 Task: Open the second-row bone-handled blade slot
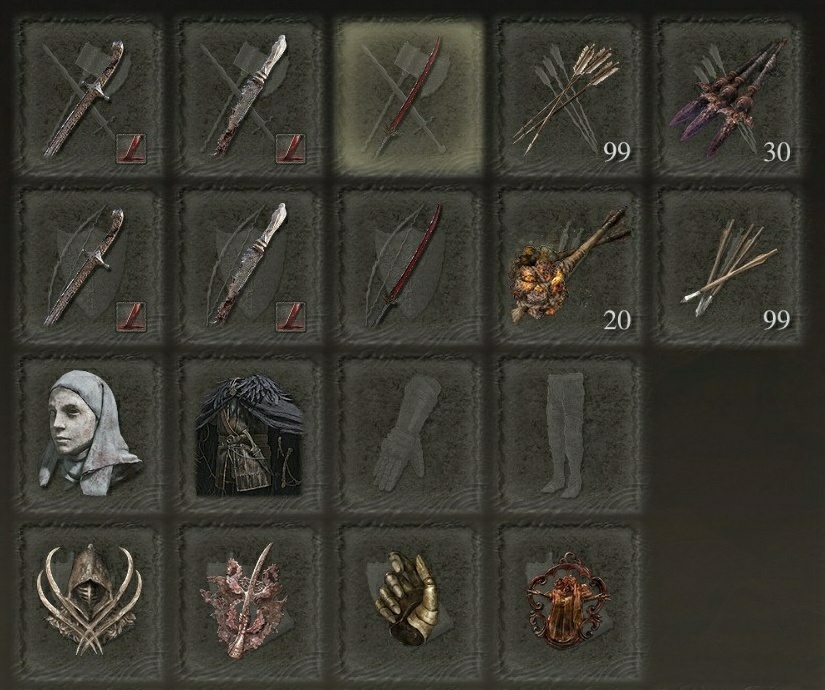click(249, 266)
